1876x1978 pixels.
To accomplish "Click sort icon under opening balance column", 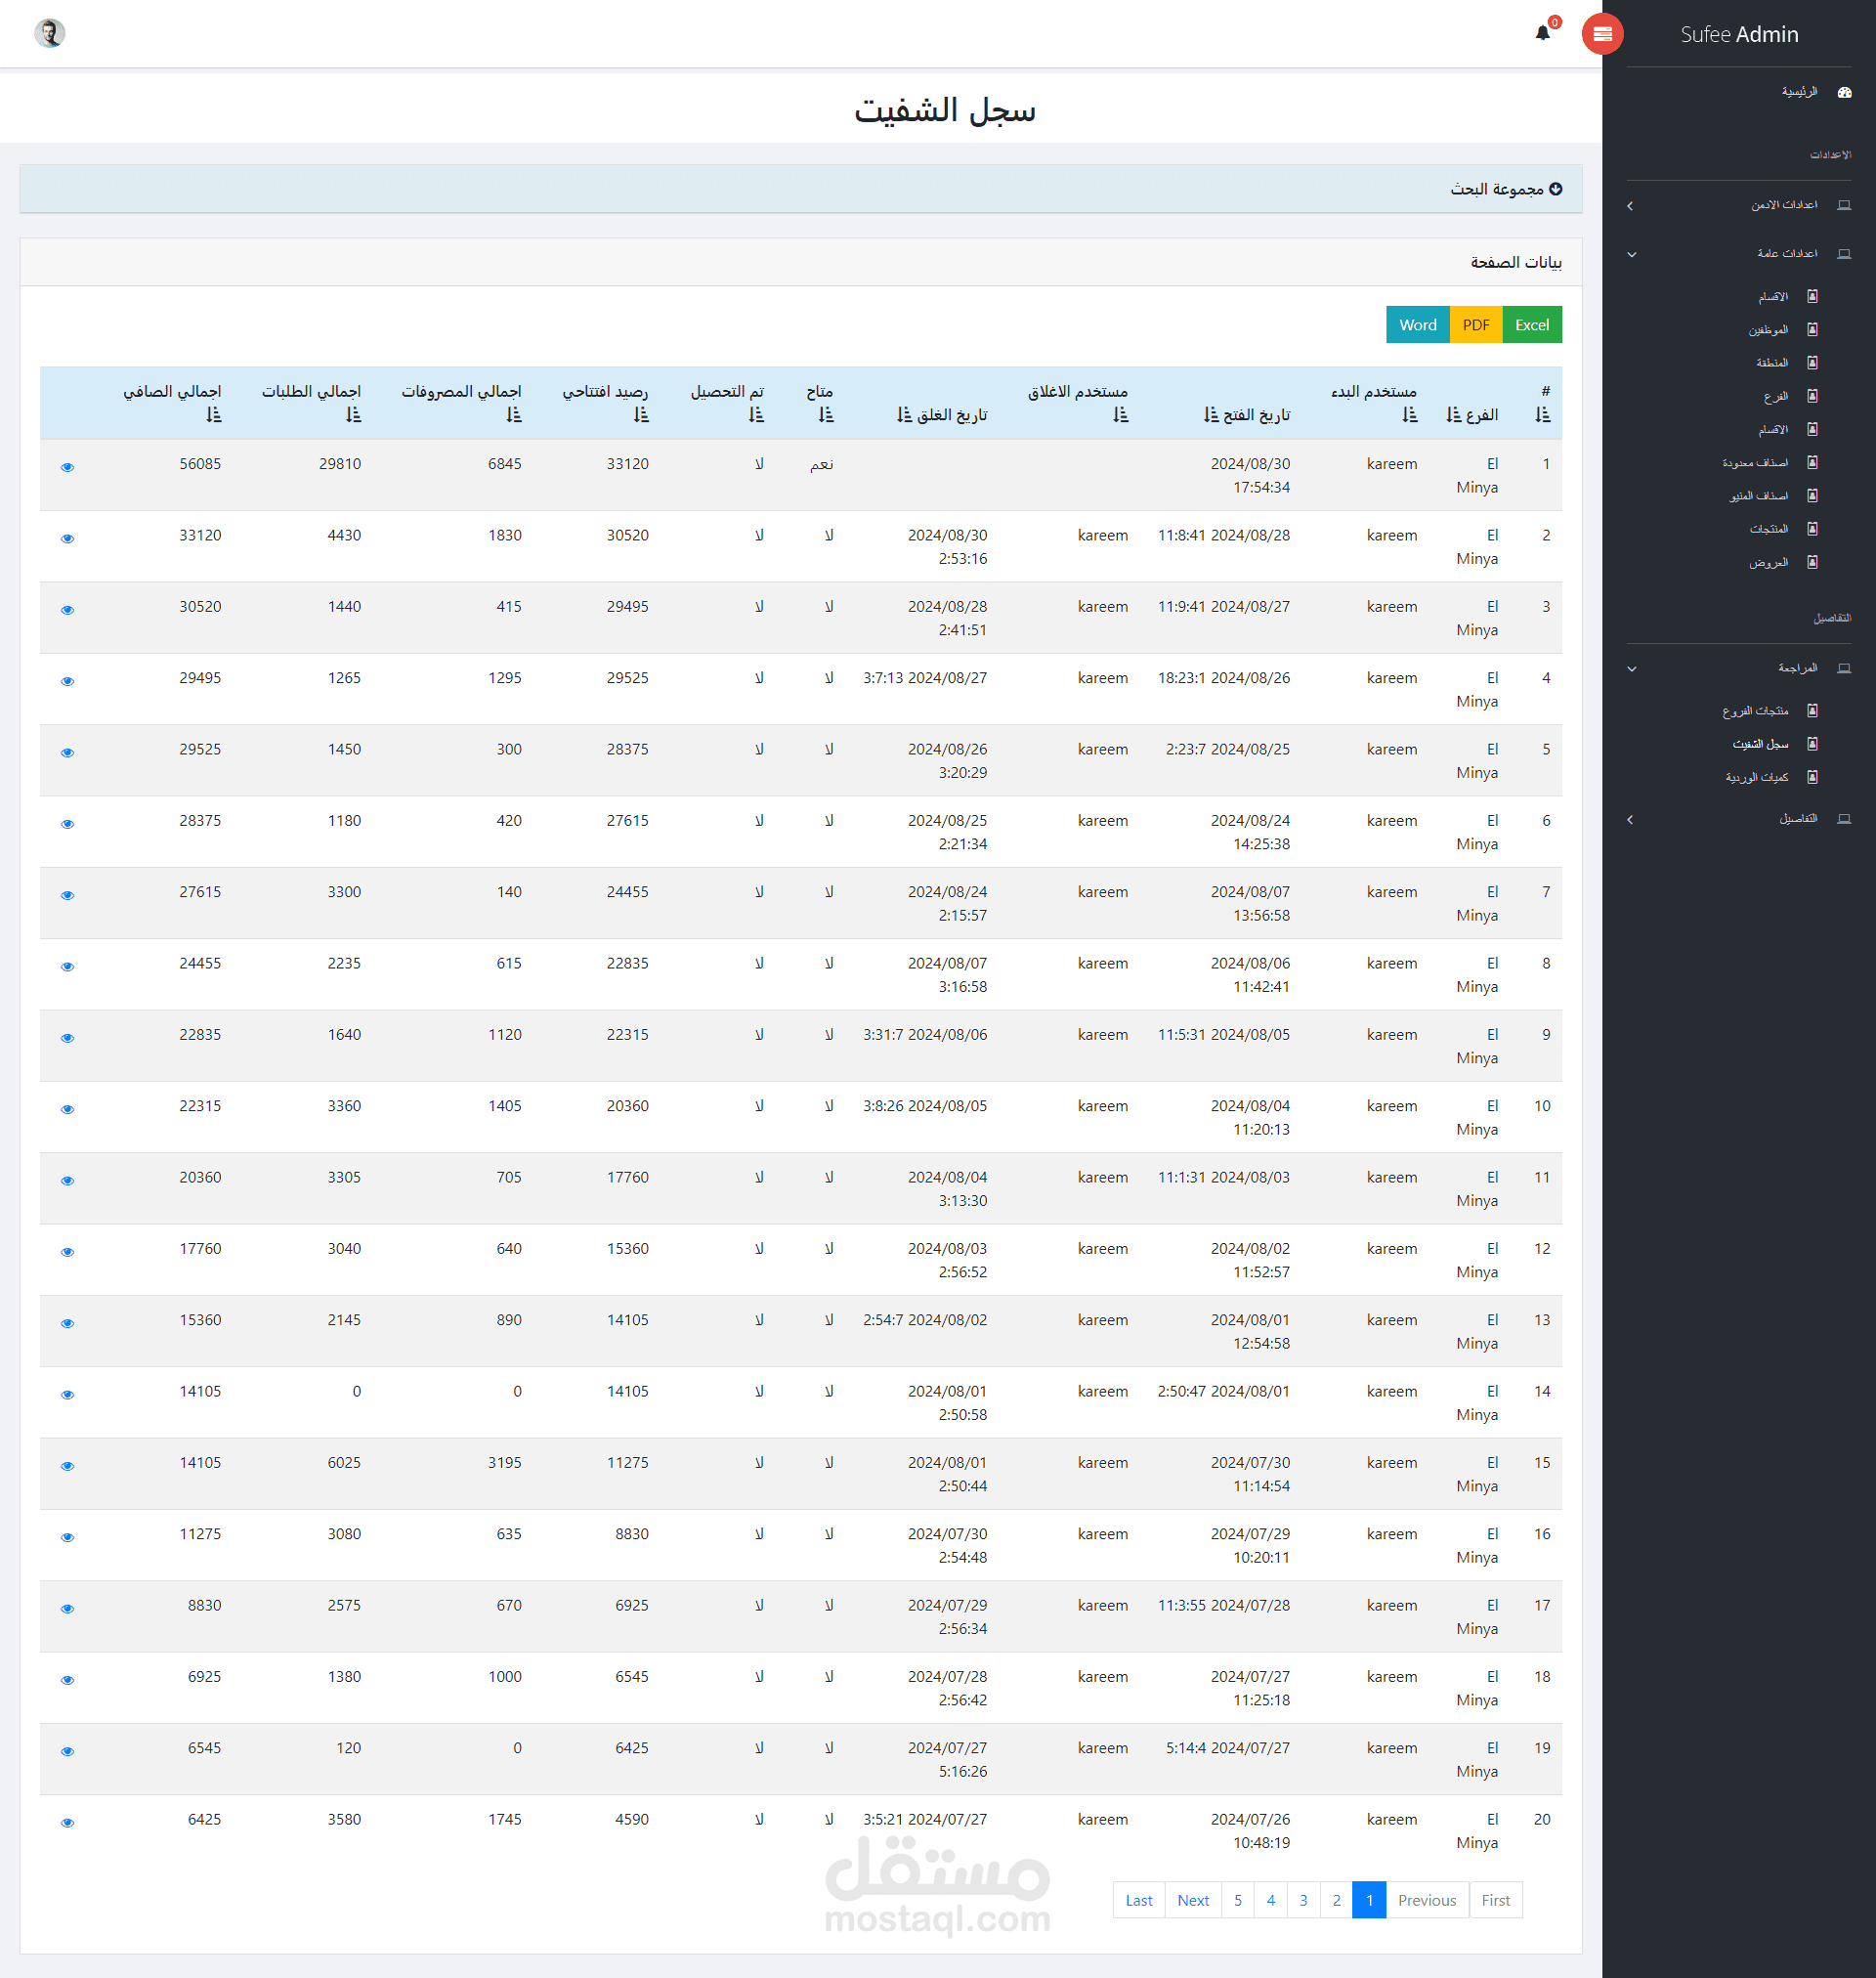I will [x=641, y=415].
